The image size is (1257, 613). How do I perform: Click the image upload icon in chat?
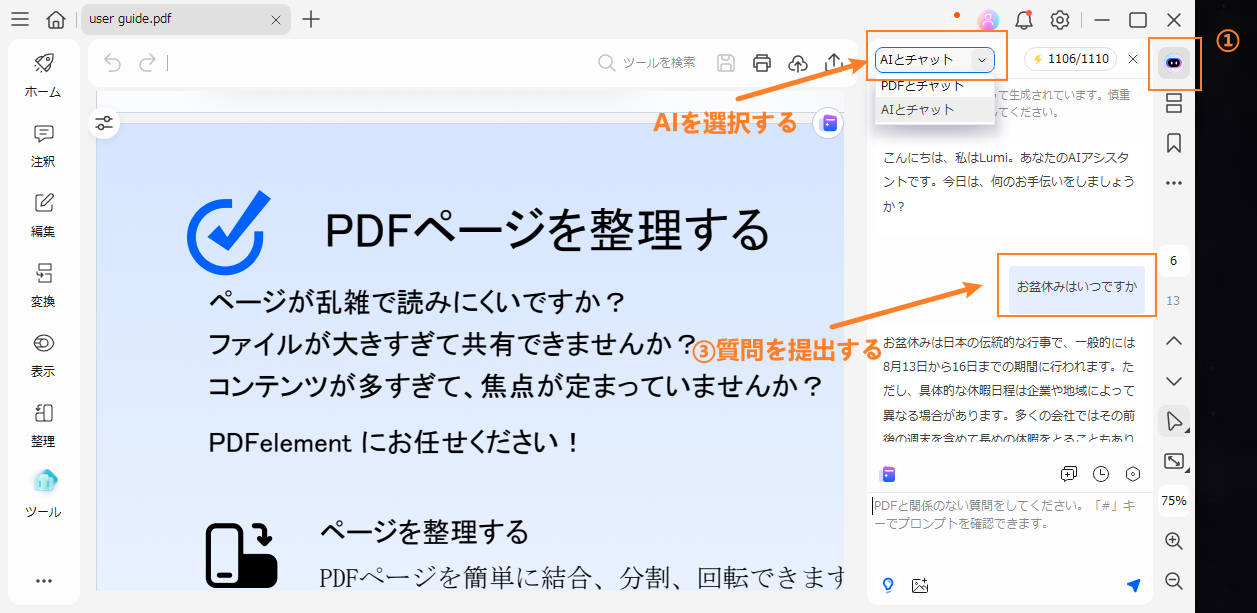click(x=920, y=585)
